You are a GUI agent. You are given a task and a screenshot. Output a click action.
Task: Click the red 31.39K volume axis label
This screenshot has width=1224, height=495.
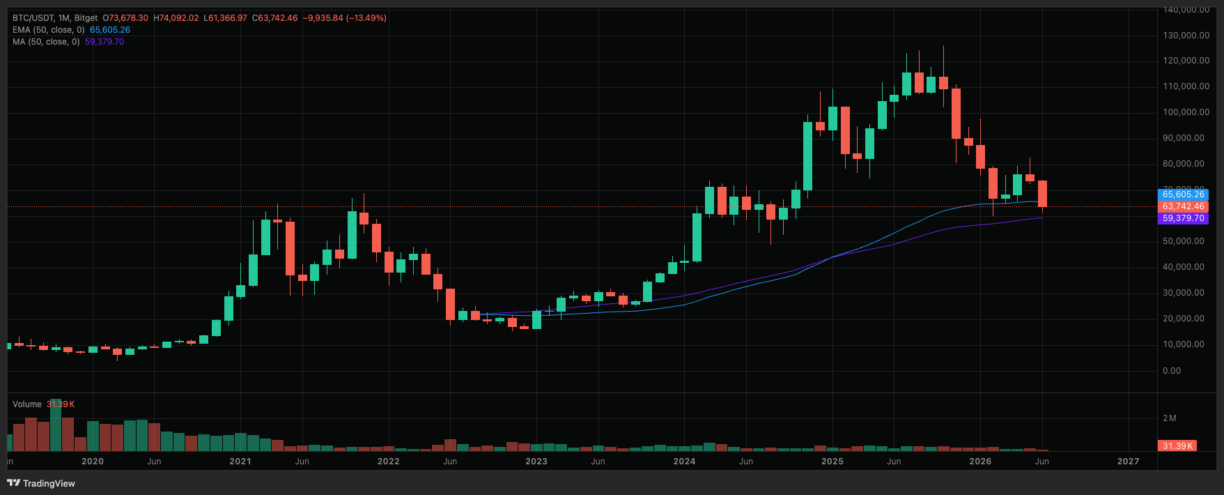pyautogui.click(x=1177, y=445)
